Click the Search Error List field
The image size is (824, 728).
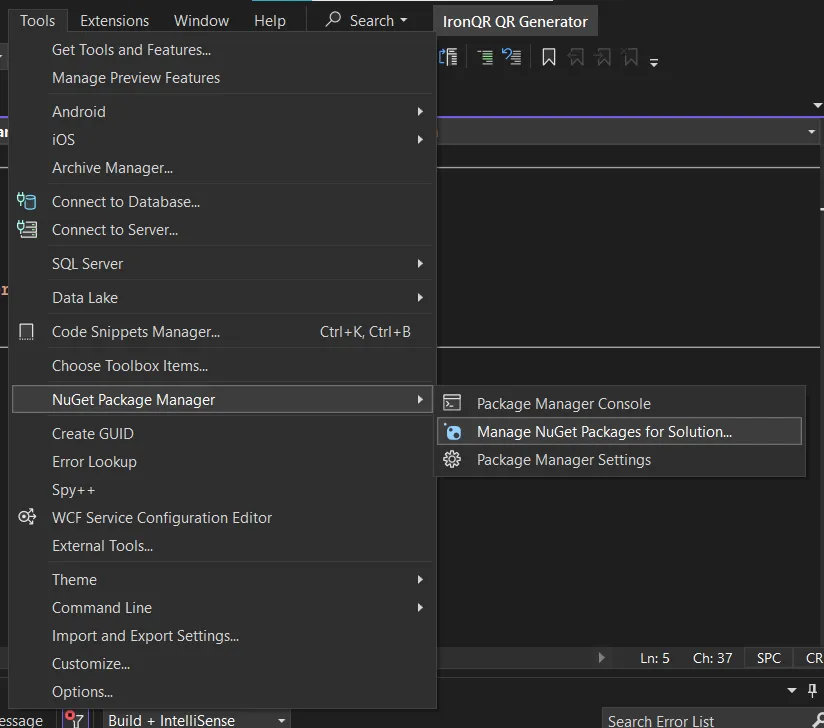pos(700,720)
